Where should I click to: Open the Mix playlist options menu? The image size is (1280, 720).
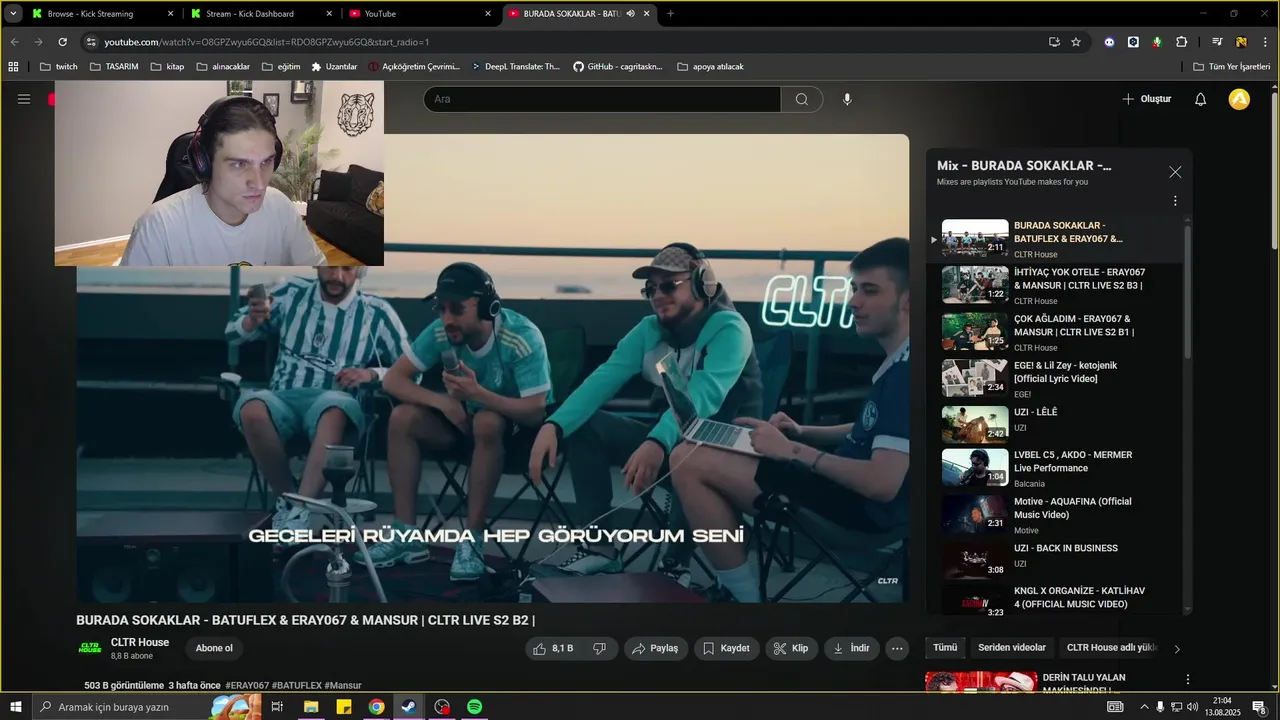[1175, 201]
